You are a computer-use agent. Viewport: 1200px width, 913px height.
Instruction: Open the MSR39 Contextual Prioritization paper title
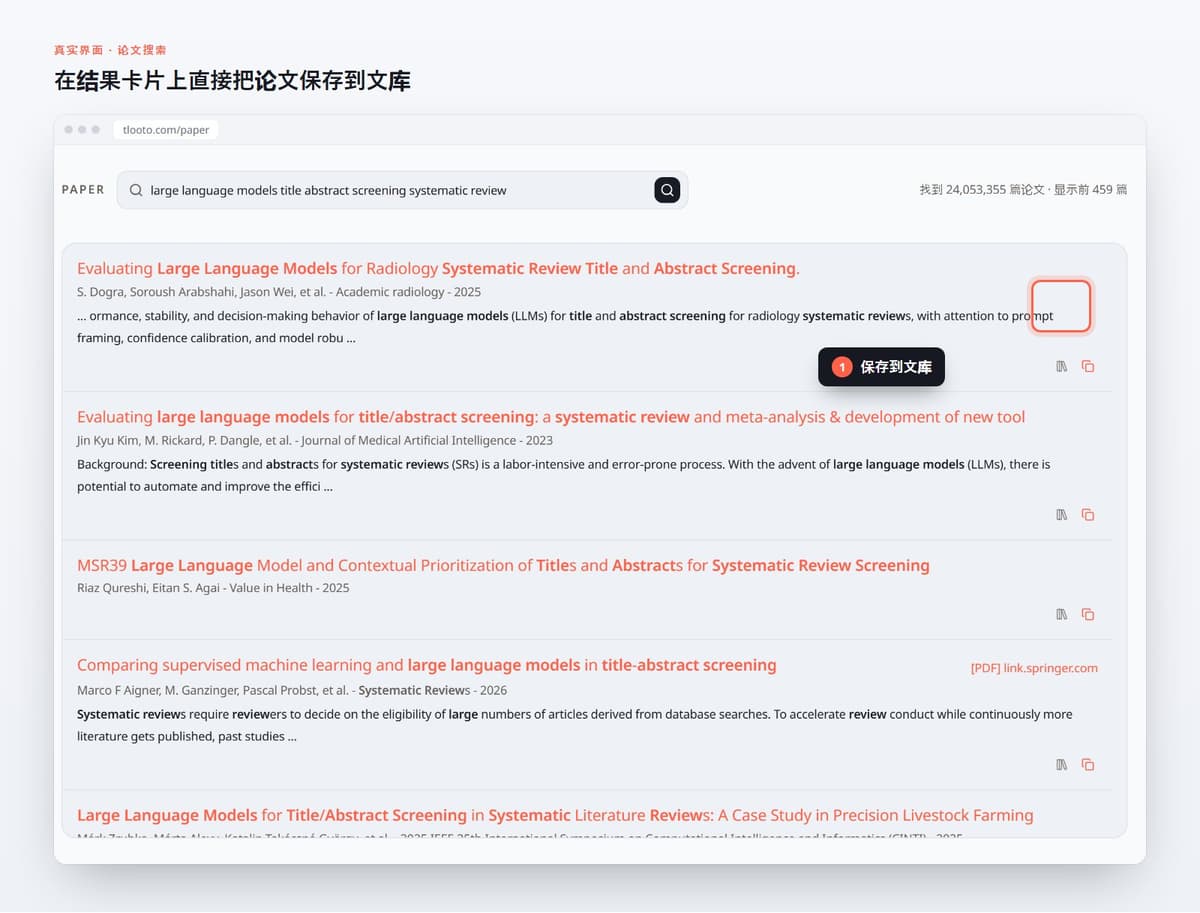pyautogui.click(x=503, y=566)
